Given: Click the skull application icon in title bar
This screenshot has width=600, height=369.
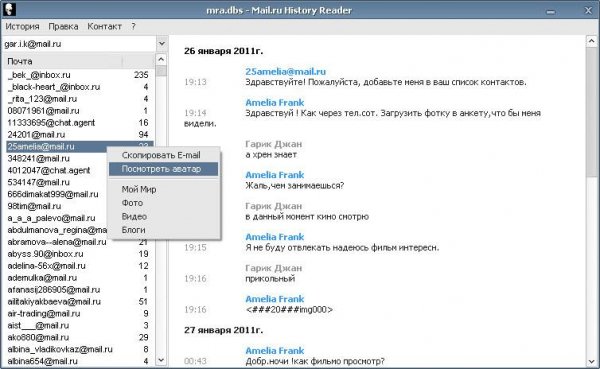Looking at the screenshot, I should pyautogui.click(x=9, y=10).
